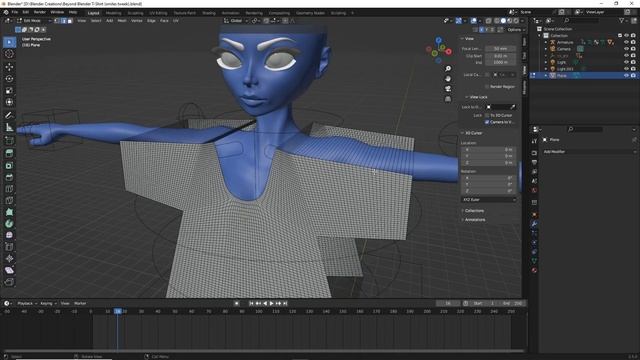
Task: Expand the Collections panel
Action: [474, 211]
